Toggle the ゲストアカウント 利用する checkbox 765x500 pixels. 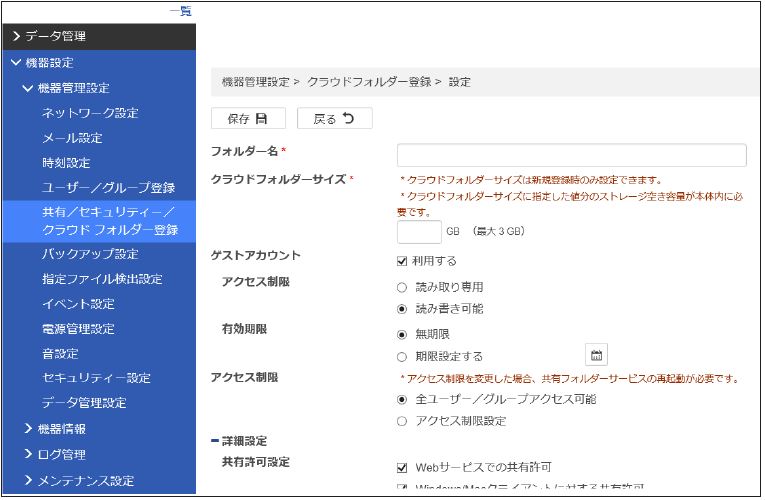click(x=402, y=261)
